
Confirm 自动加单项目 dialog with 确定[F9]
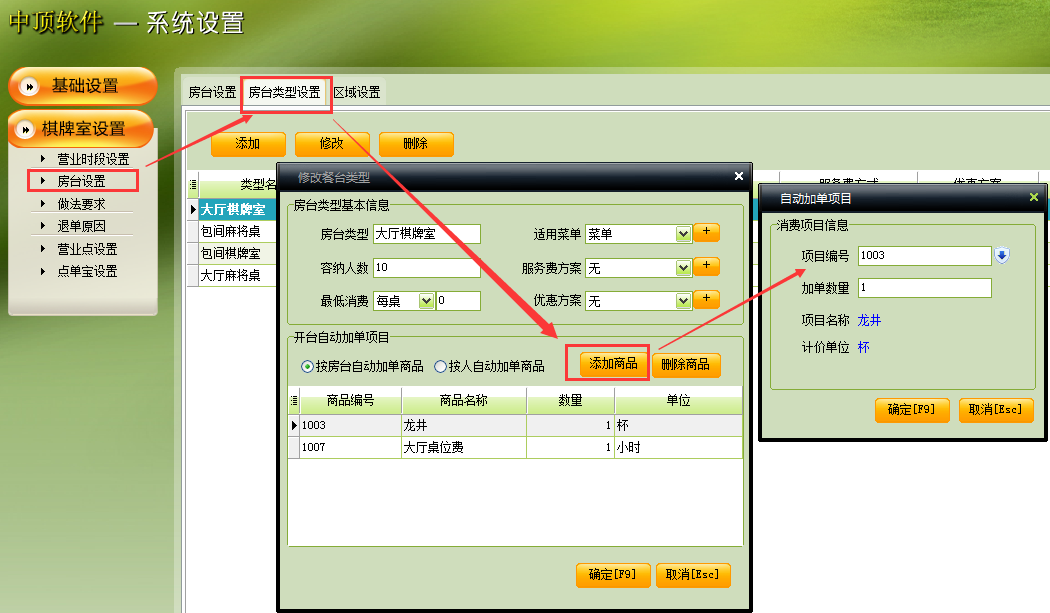pyautogui.click(x=912, y=410)
